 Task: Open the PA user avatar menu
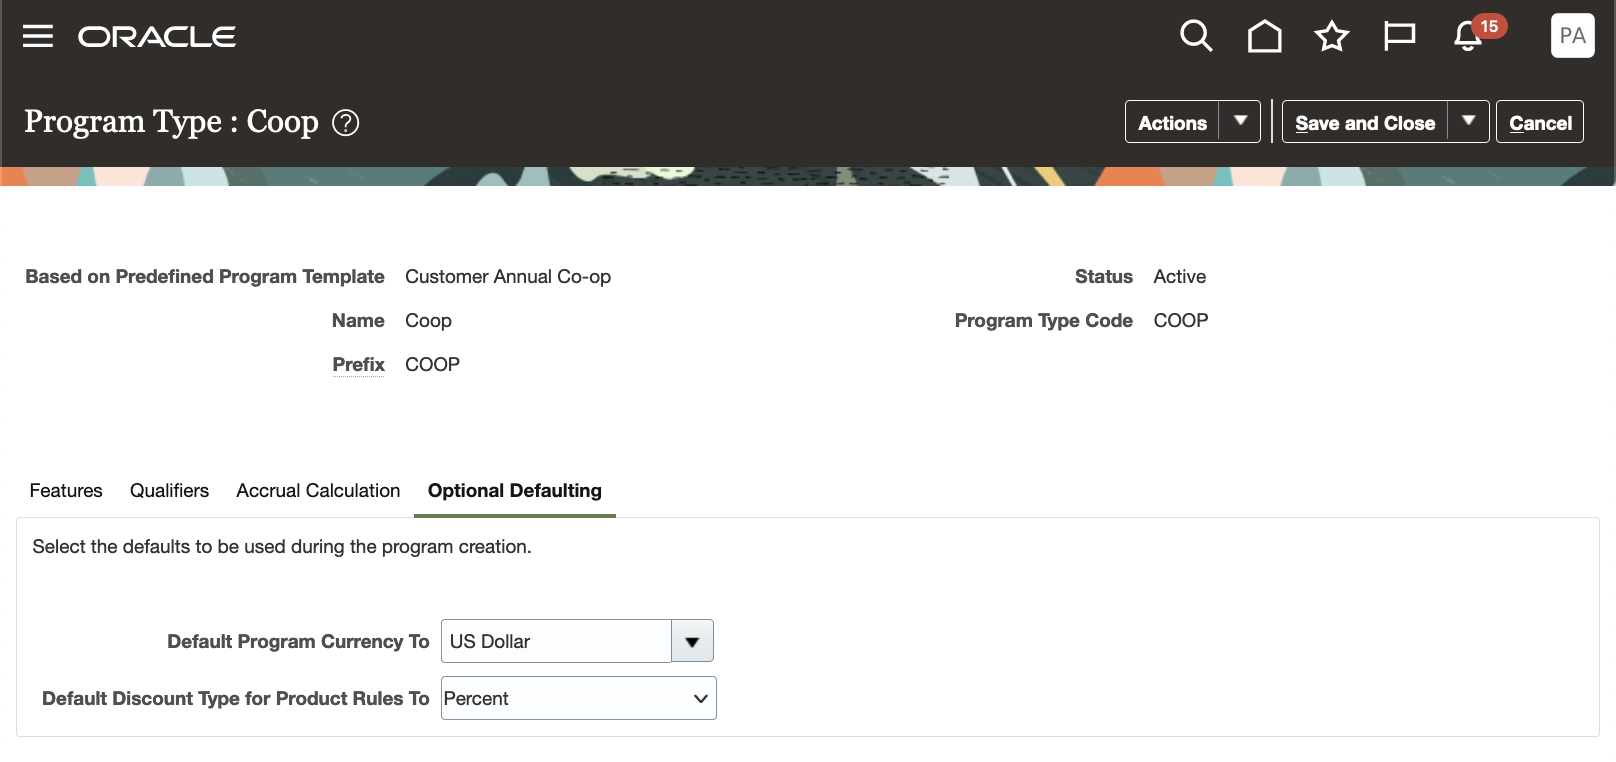1572,36
